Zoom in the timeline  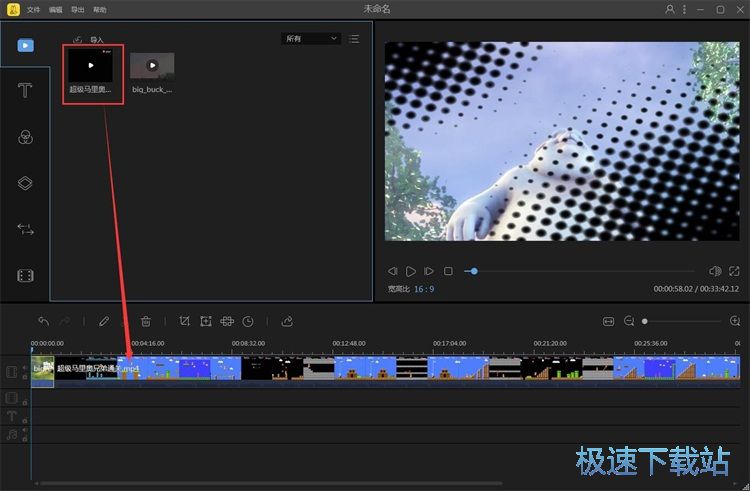(x=735, y=321)
